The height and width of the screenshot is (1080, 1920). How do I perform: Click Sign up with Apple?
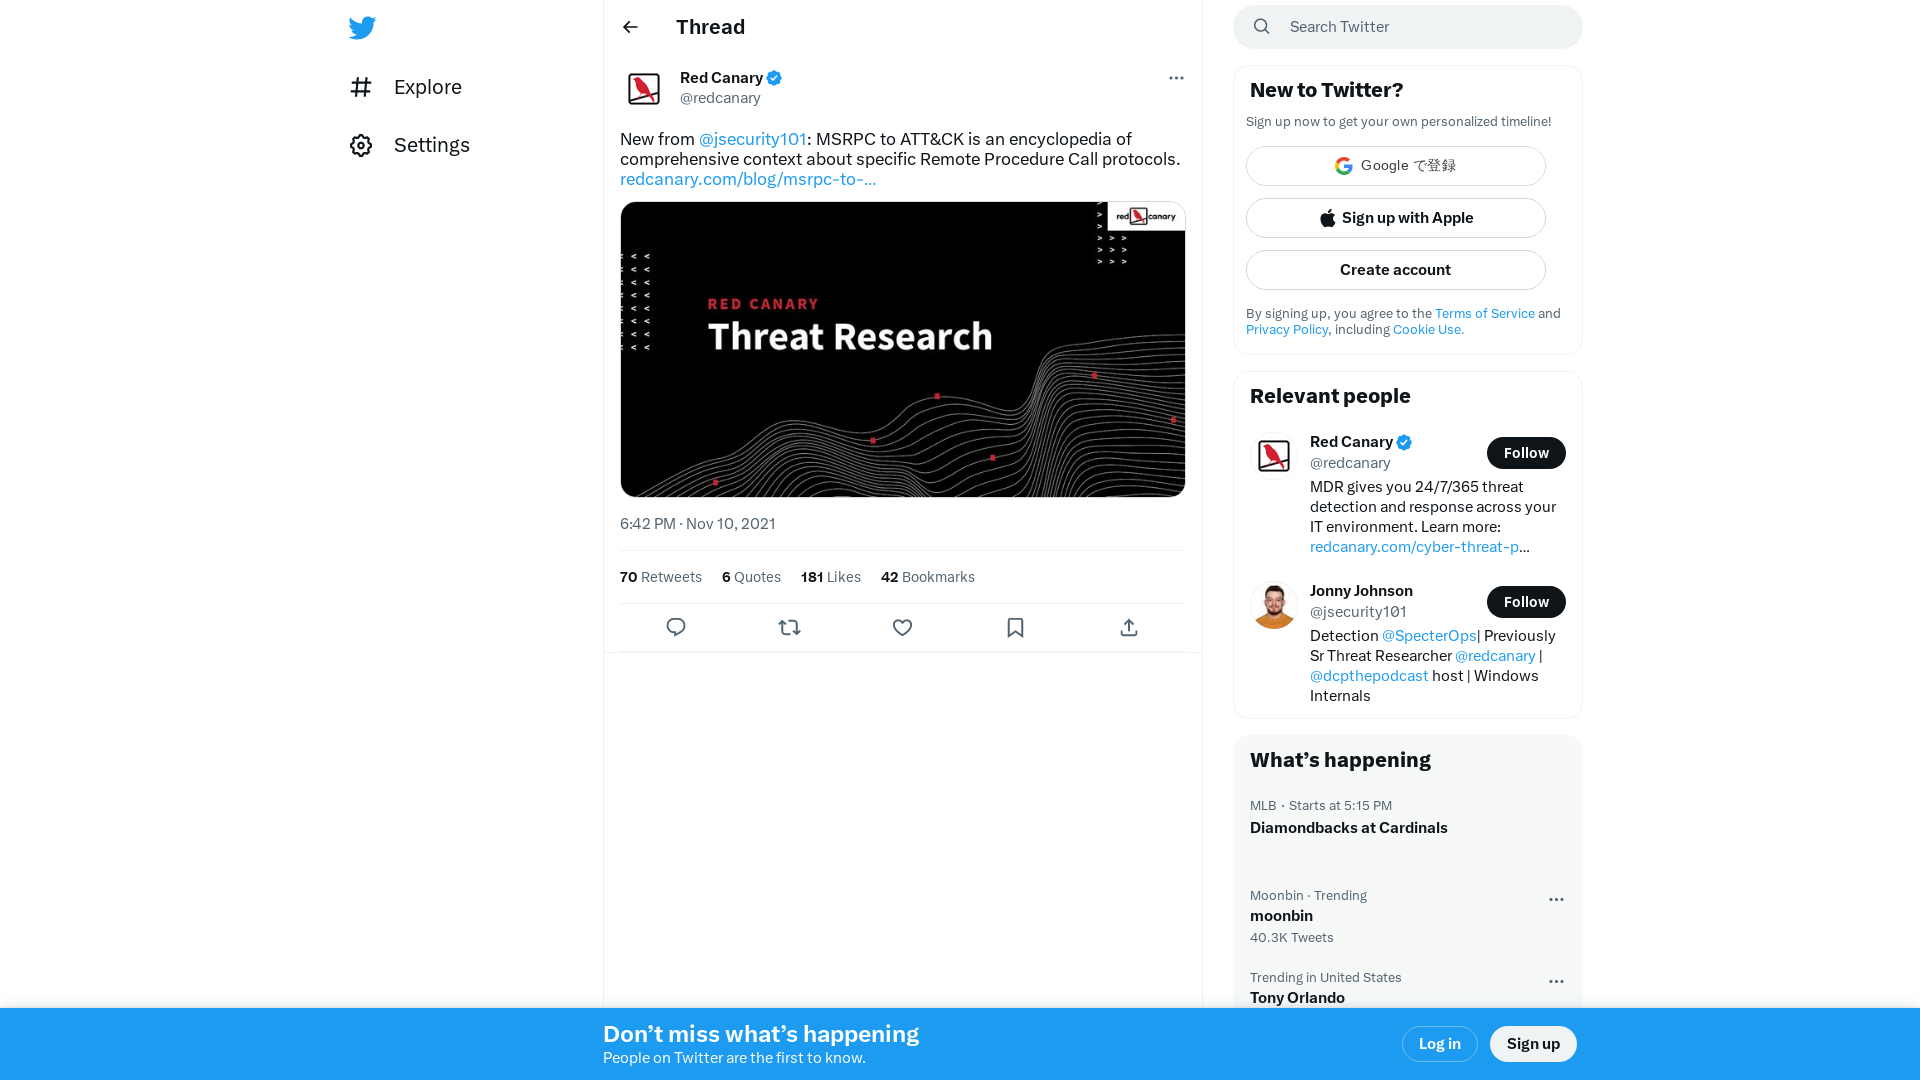(1396, 218)
